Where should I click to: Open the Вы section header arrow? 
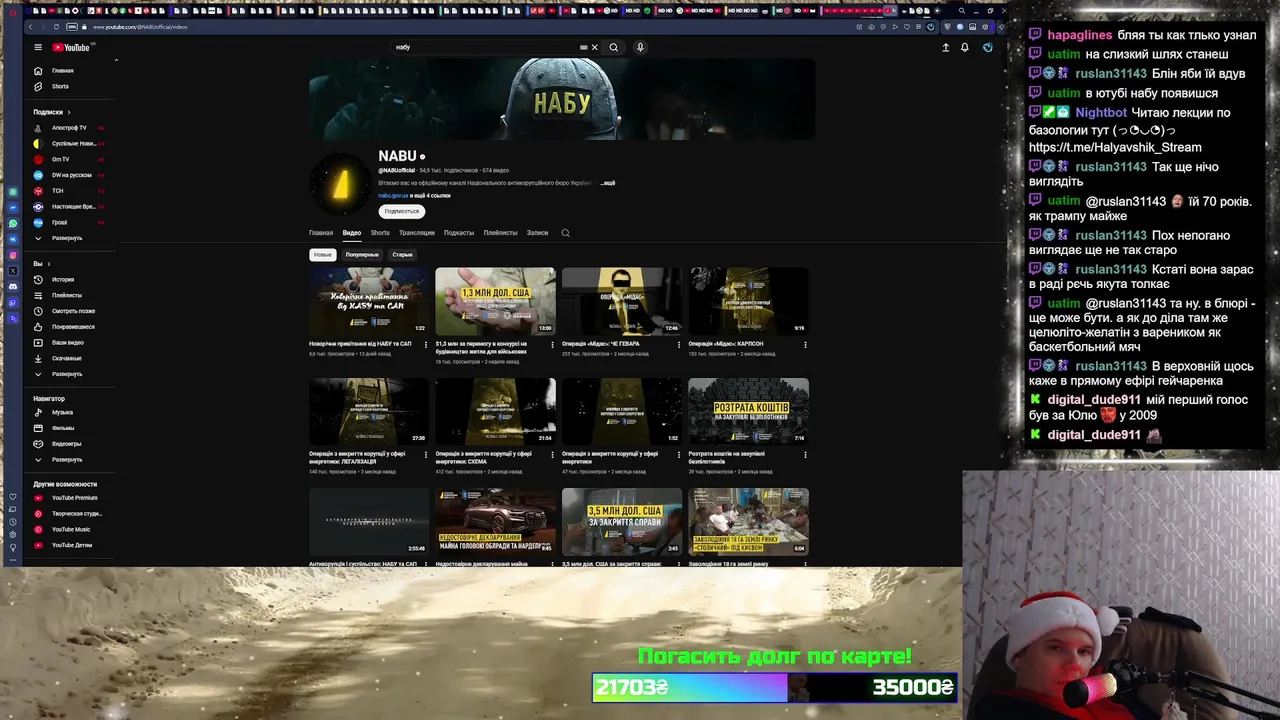[50, 264]
